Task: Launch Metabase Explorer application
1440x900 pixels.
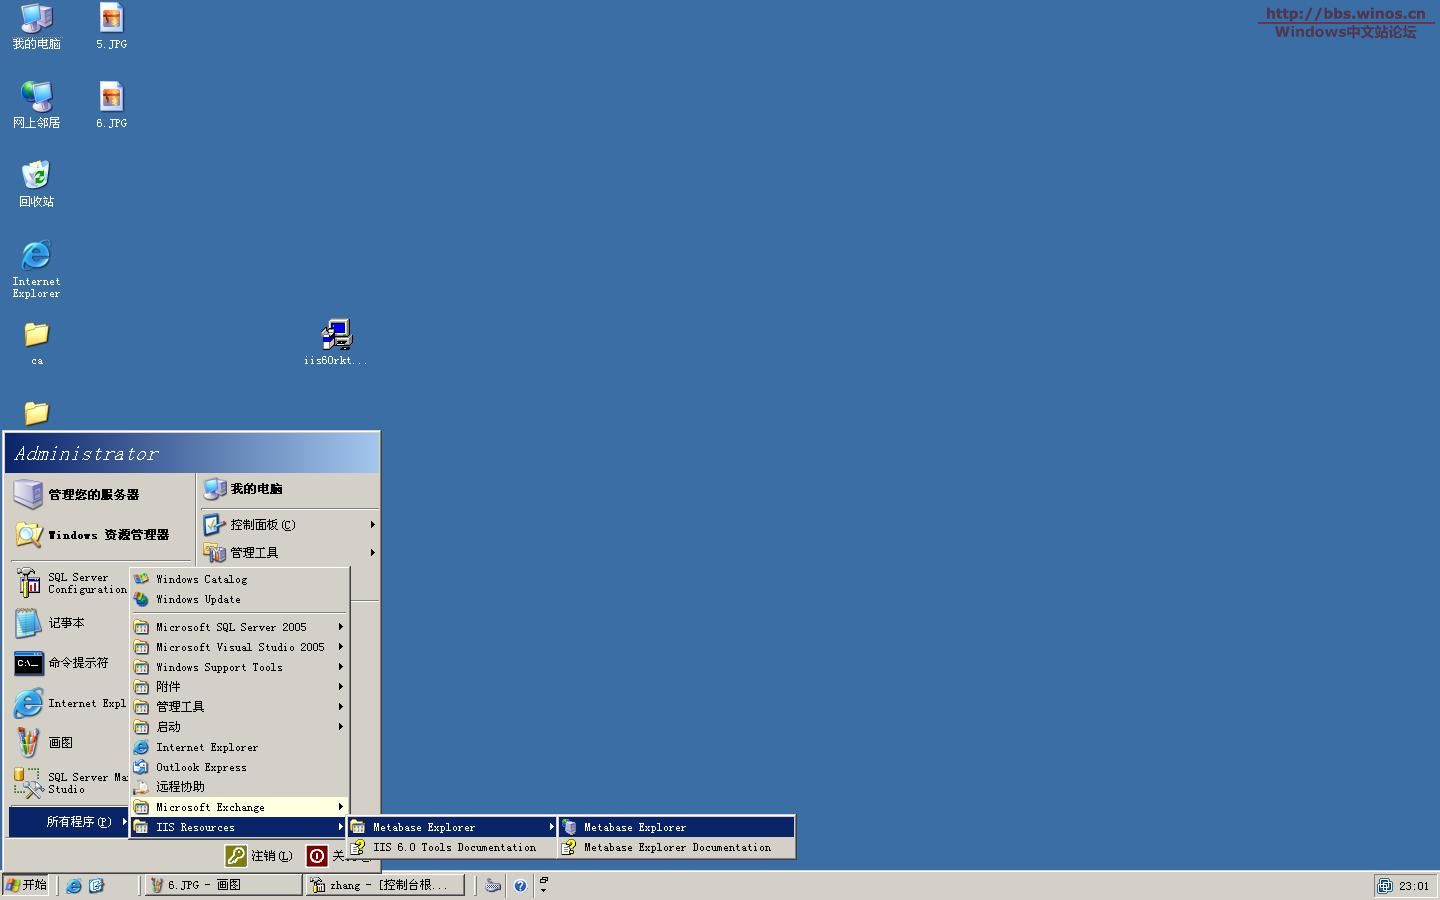Action: click(677, 827)
